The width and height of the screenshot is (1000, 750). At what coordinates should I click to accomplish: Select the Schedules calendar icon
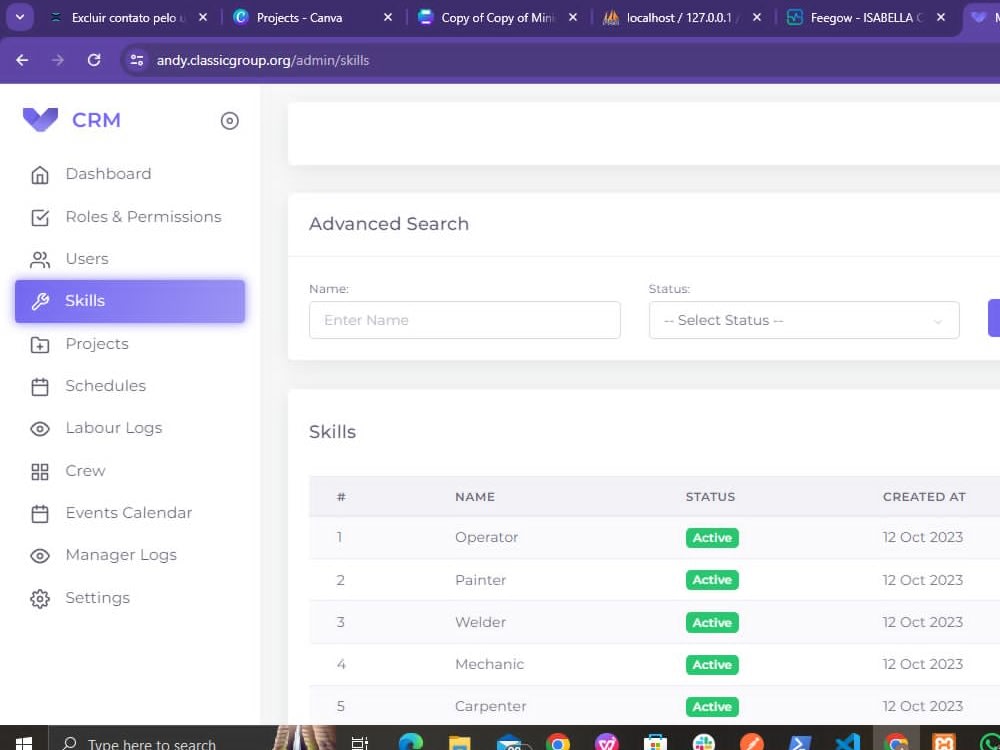40,386
